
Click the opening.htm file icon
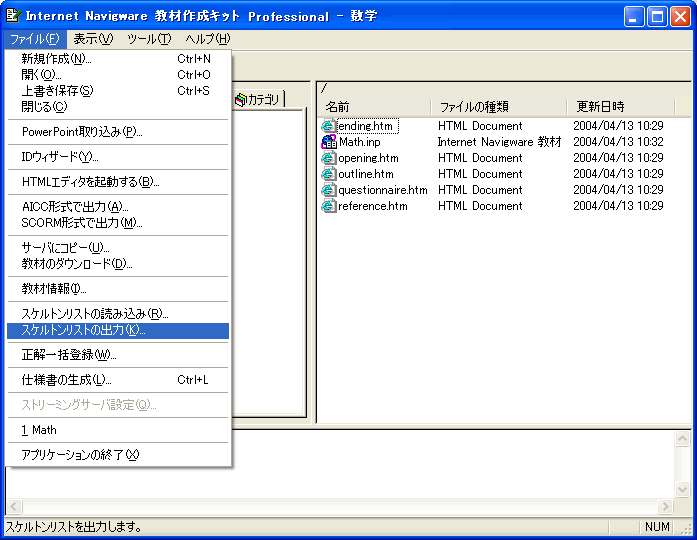coord(328,158)
